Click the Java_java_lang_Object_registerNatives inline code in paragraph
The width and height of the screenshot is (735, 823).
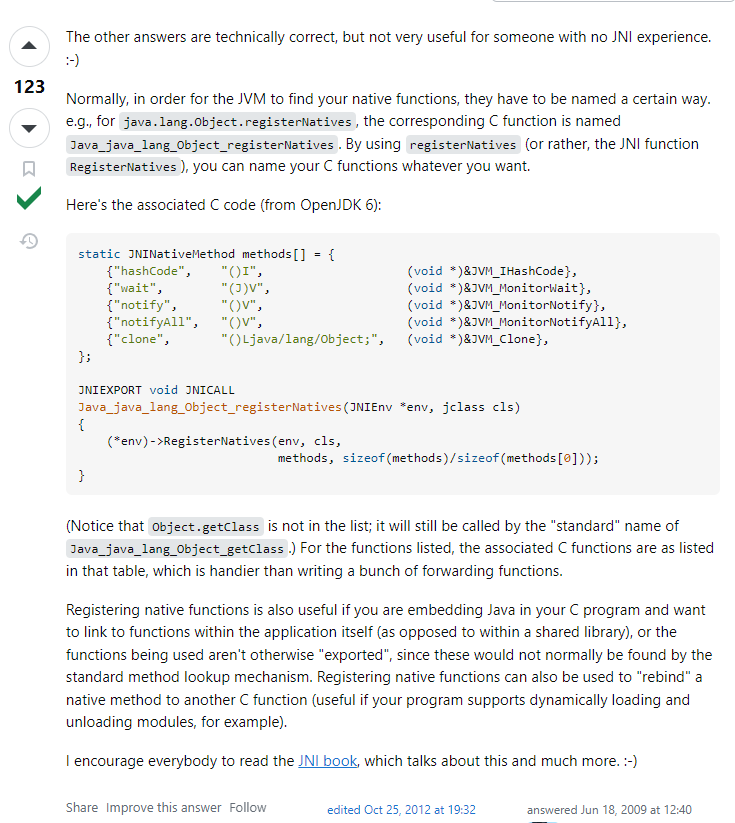point(203,145)
